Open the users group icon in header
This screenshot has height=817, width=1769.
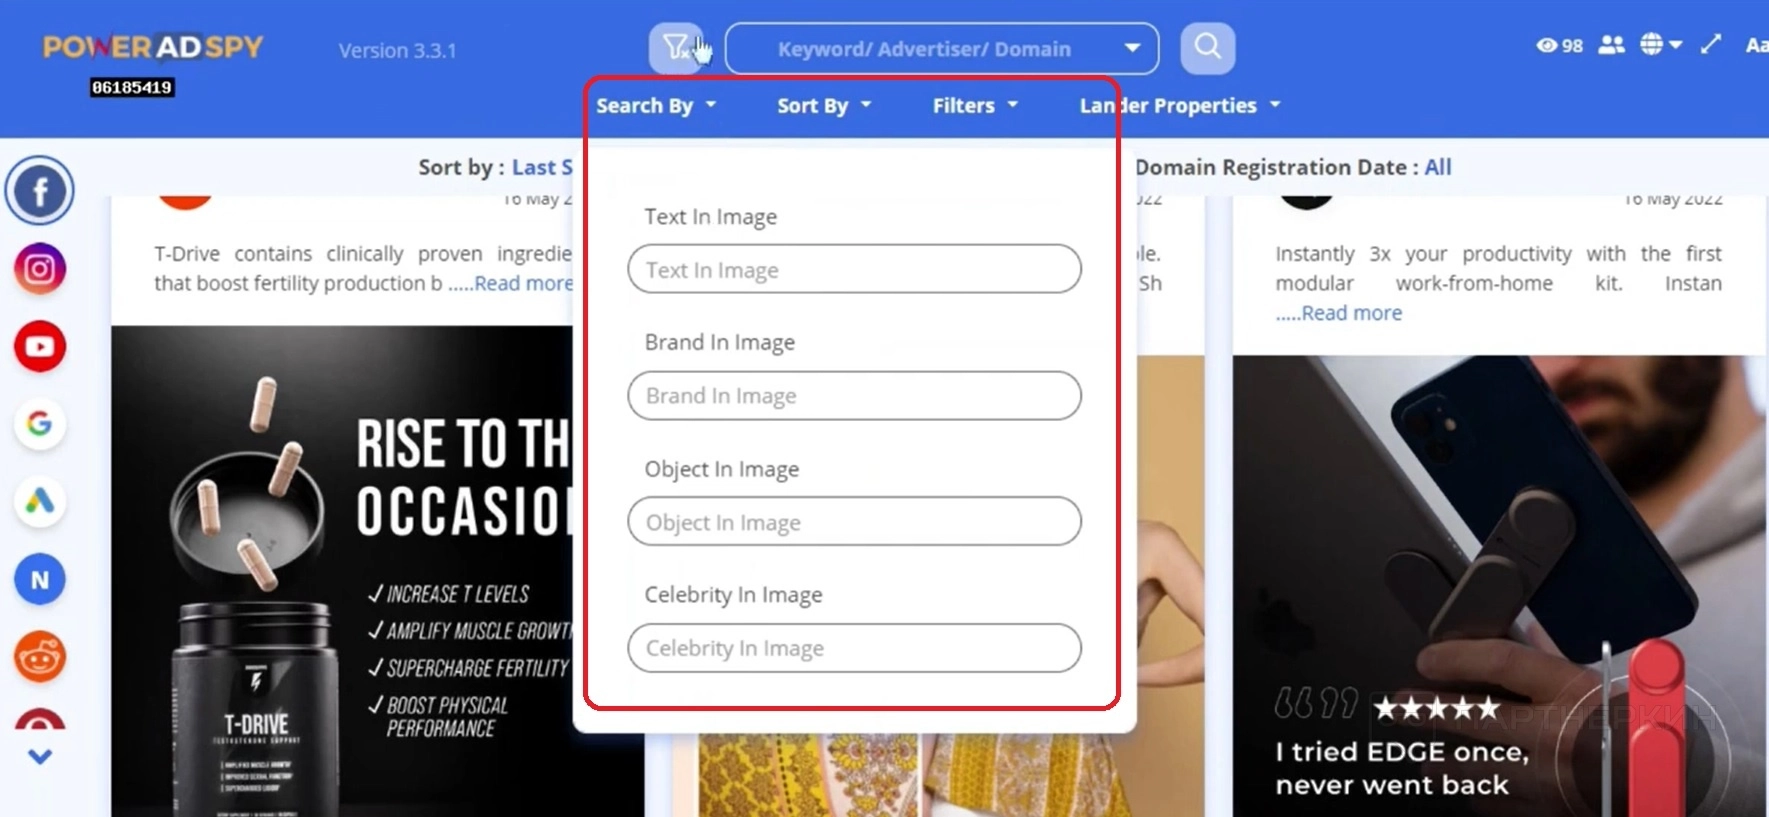tap(1611, 45)
